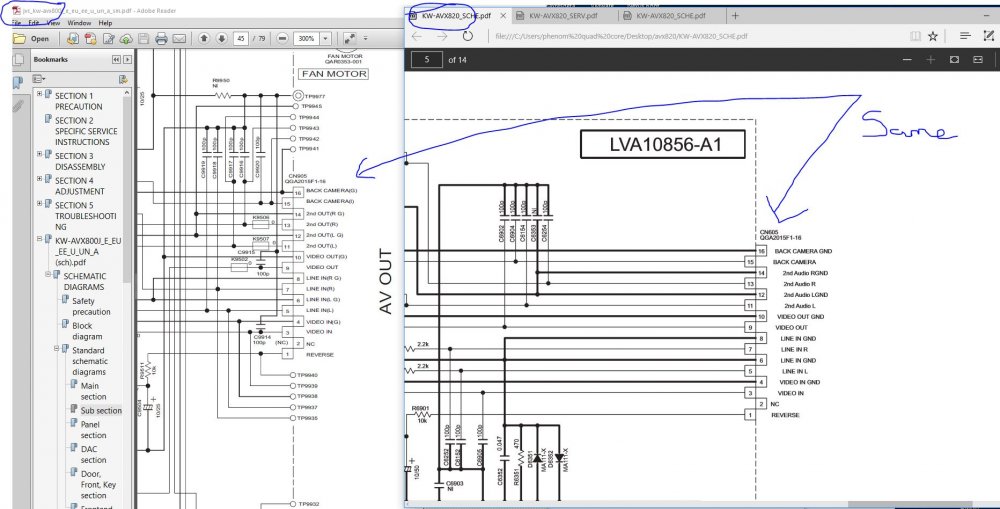Click the Edge Reading view book icon
The image size is (1000, 509).
pyautogui.click(x=915, y=36)
